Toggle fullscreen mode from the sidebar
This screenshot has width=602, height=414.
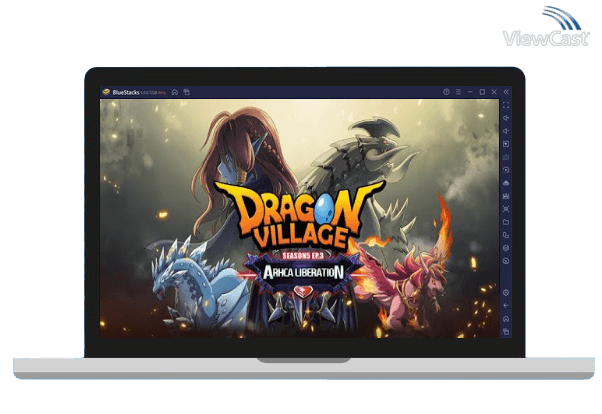tap(506, 105)
